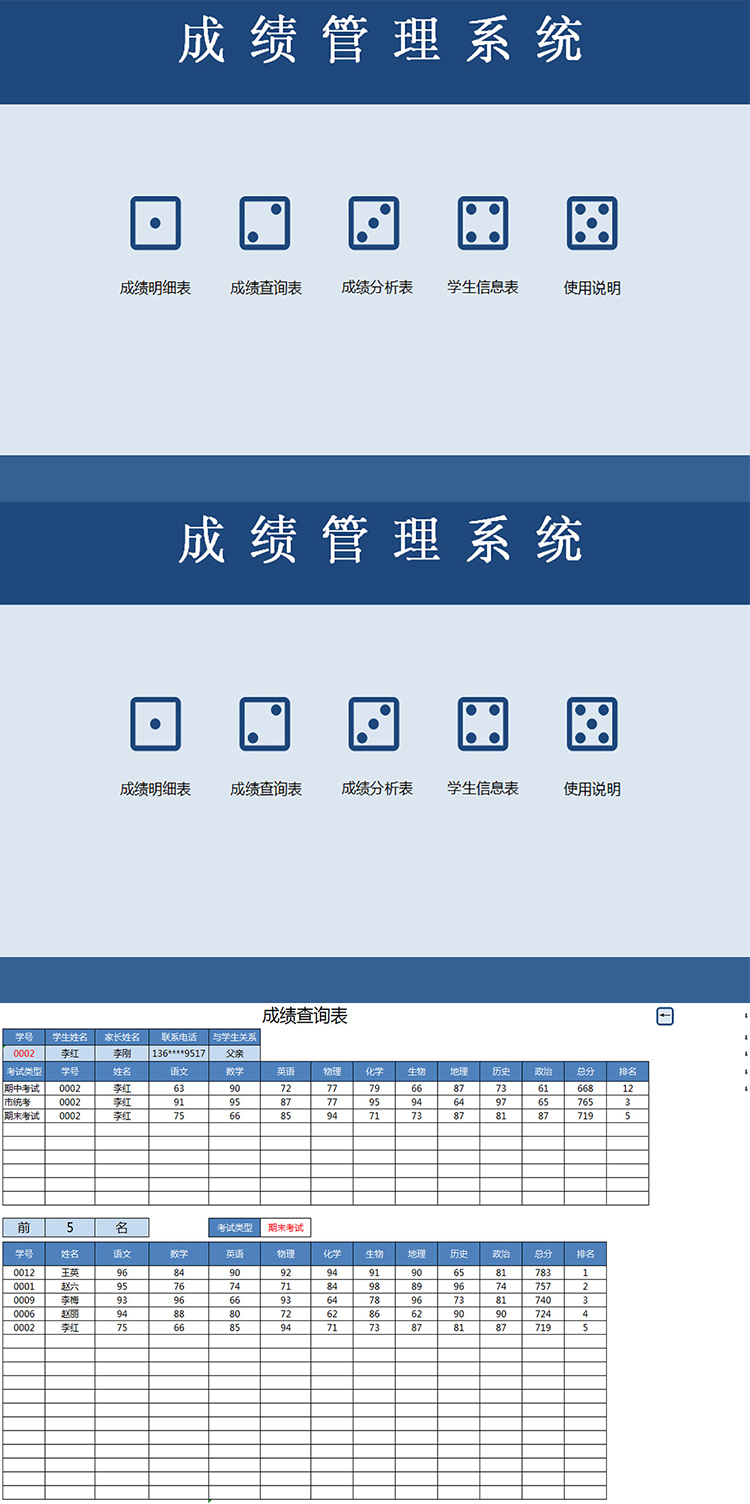Select the red 0002 student ID input cell
Viewport: 750px width, 1504px height.
(24, 1053)
